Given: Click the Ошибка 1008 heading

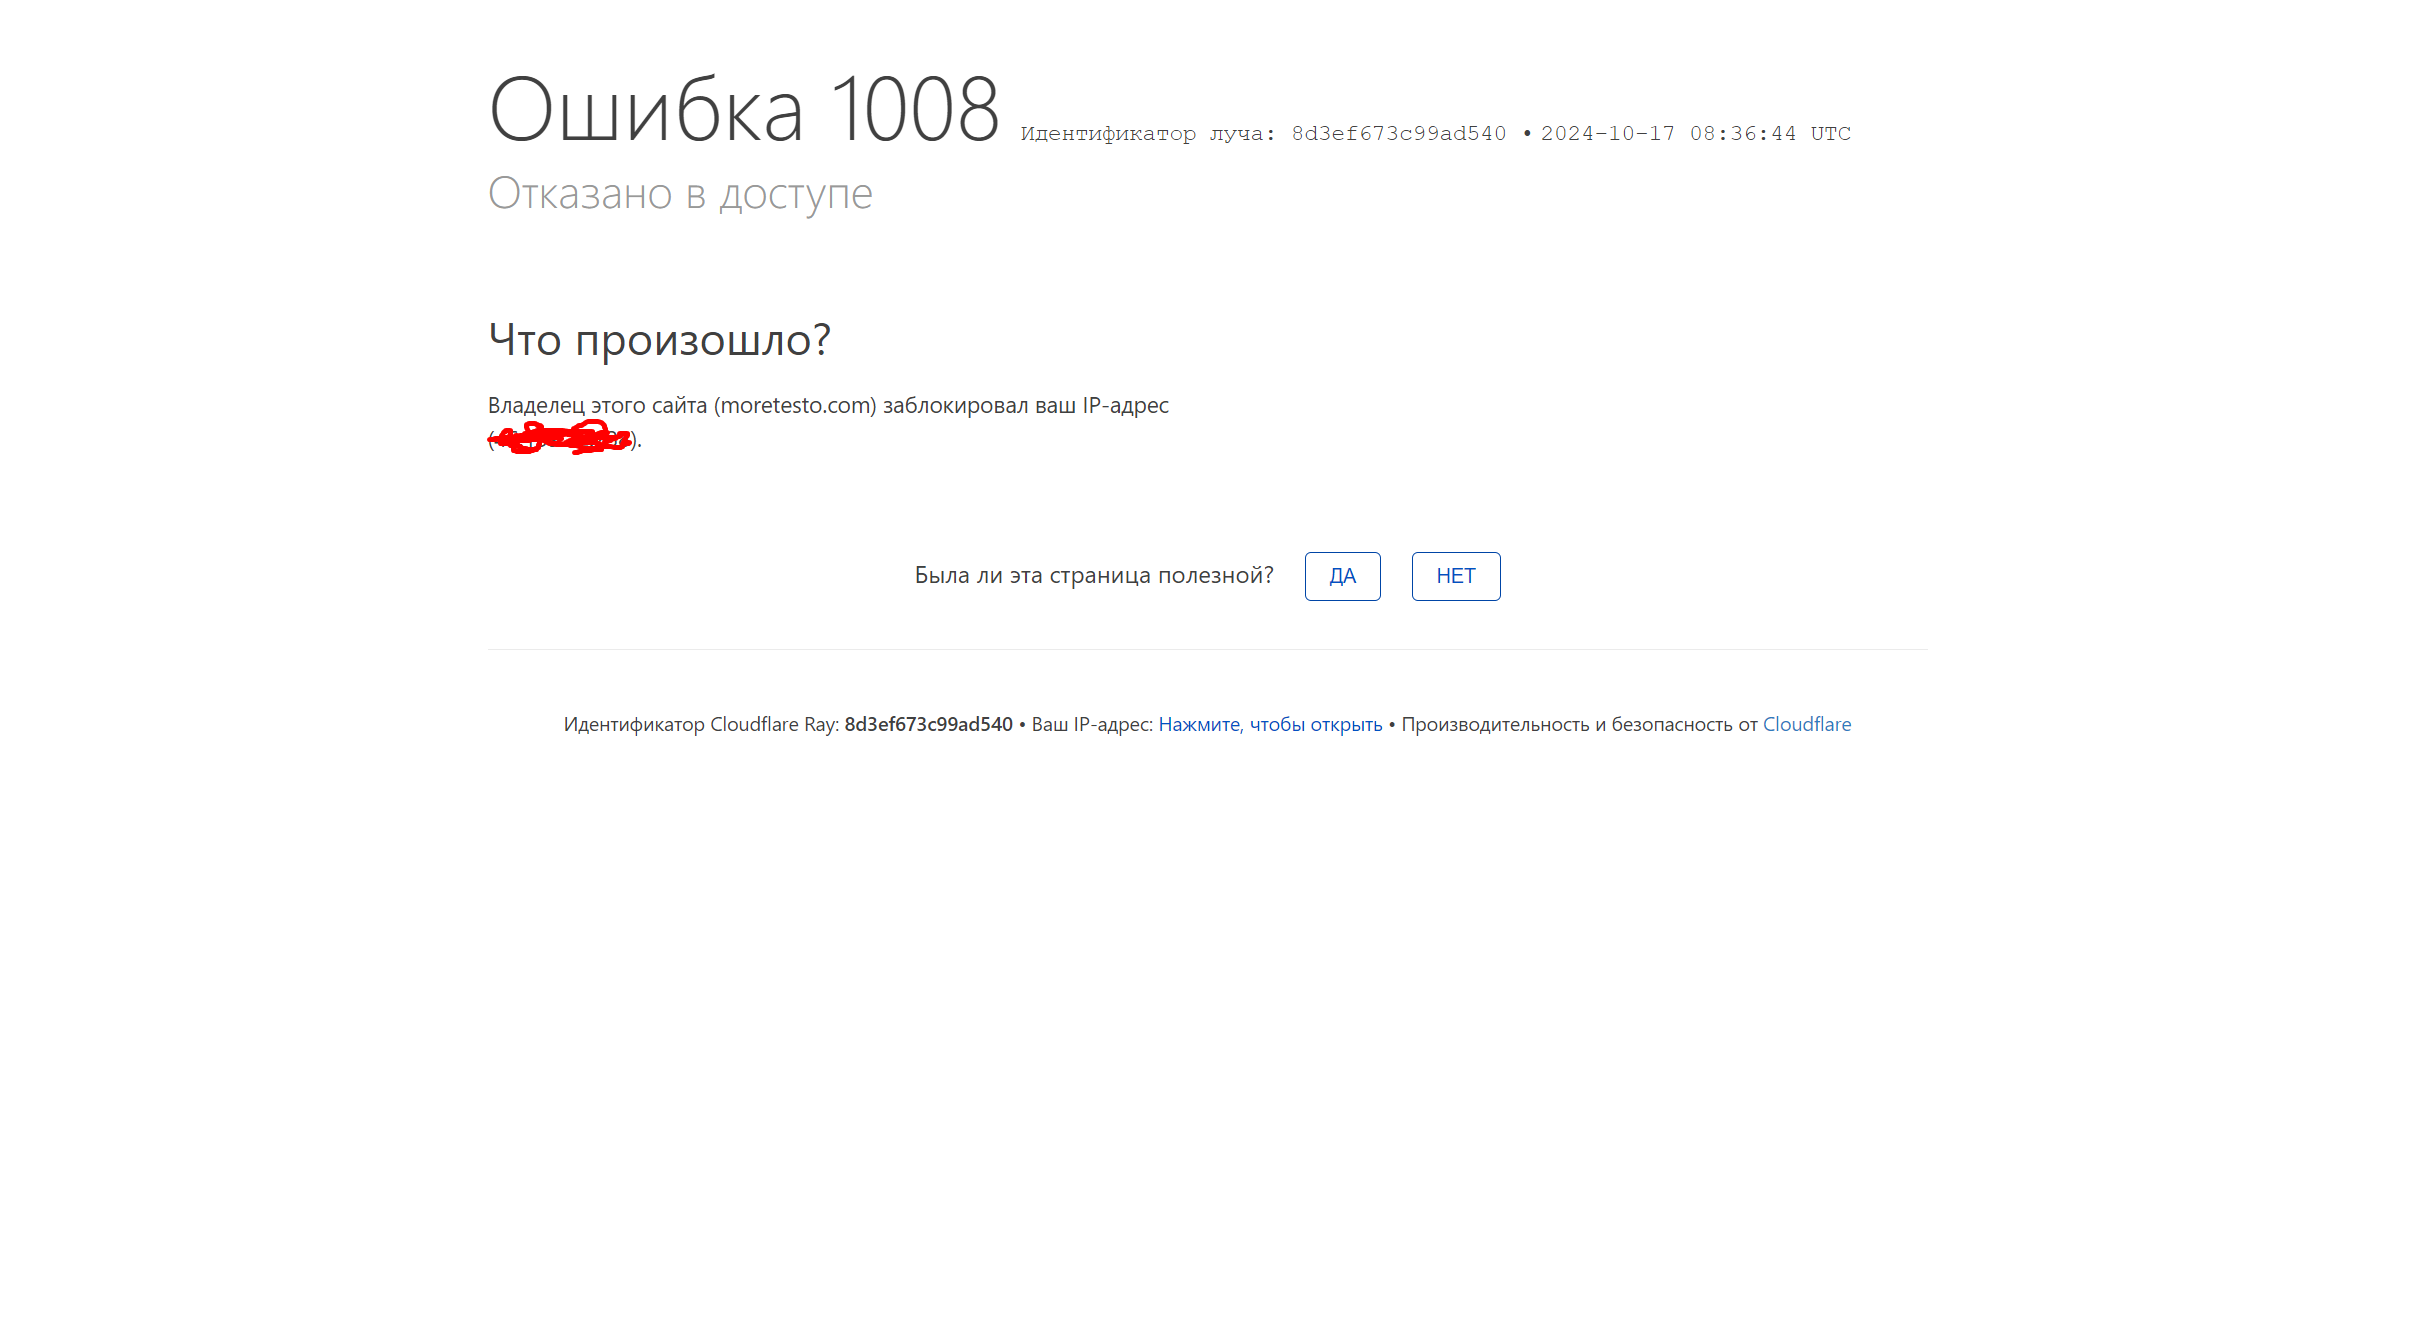Looking at the screenshot, I should tap(743, 110).
